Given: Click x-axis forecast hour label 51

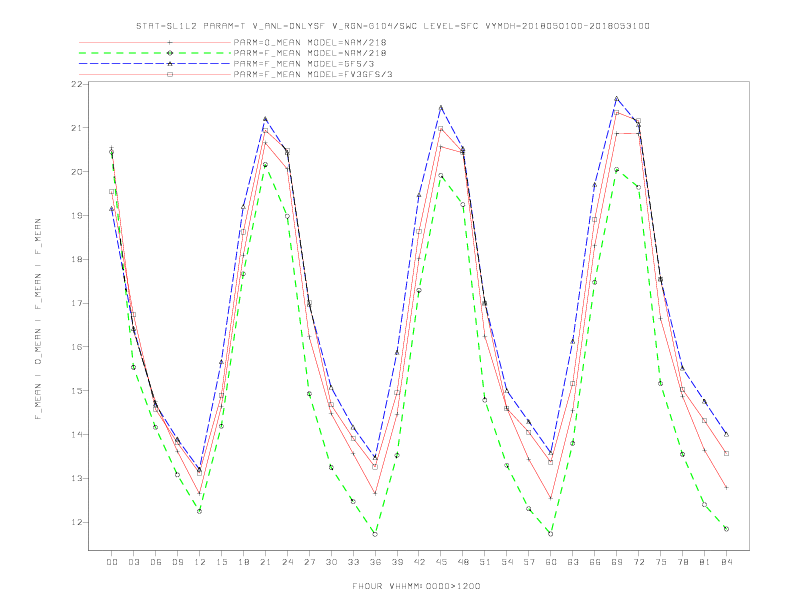Looking at the screenshot, I should (x=485, y=562).
